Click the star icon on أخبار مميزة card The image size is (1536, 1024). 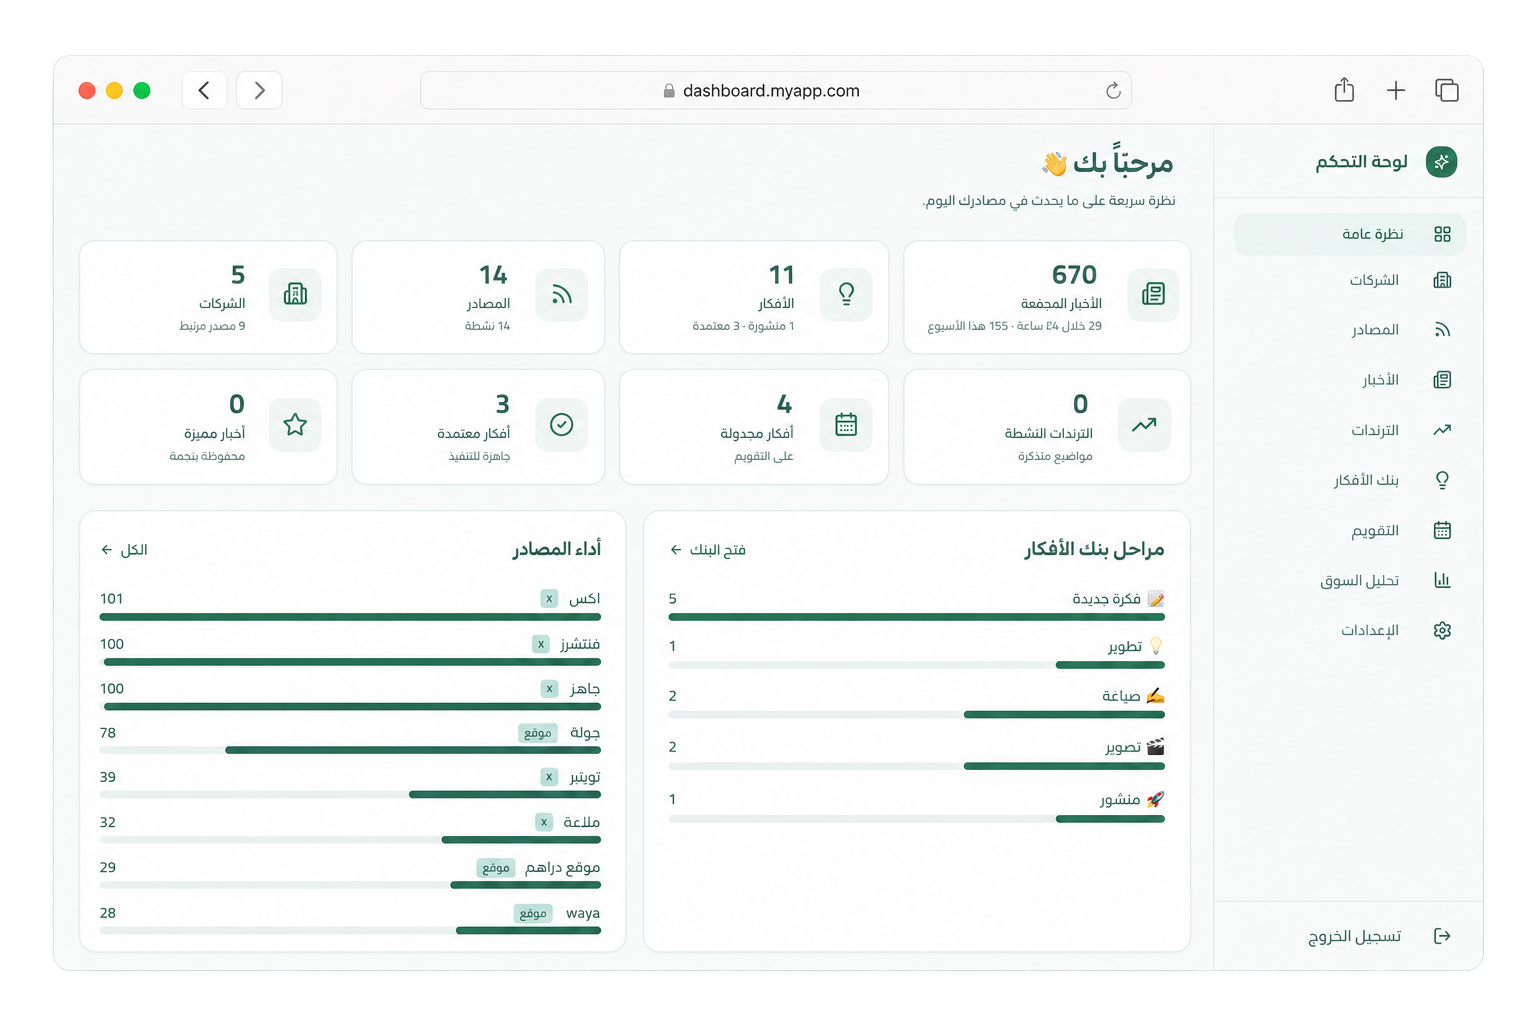295,425
